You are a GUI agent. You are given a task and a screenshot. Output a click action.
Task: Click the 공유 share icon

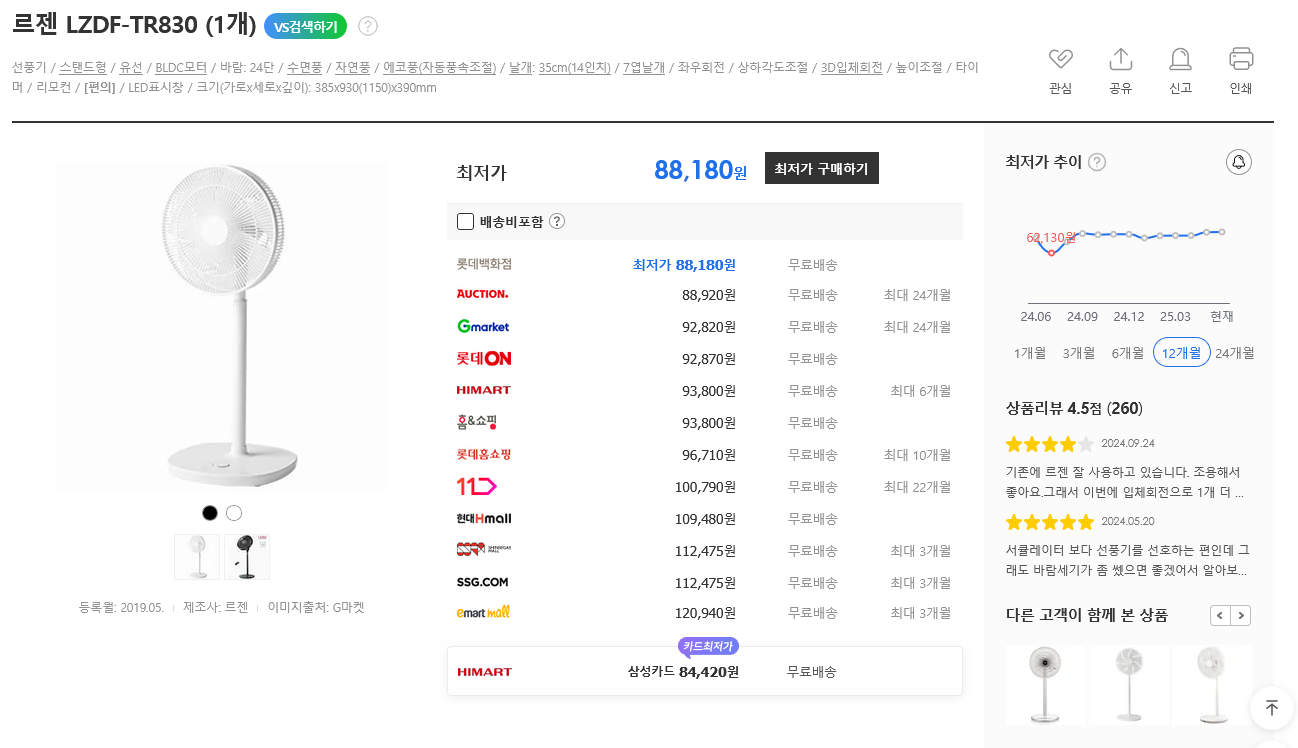coord(1120,59)
